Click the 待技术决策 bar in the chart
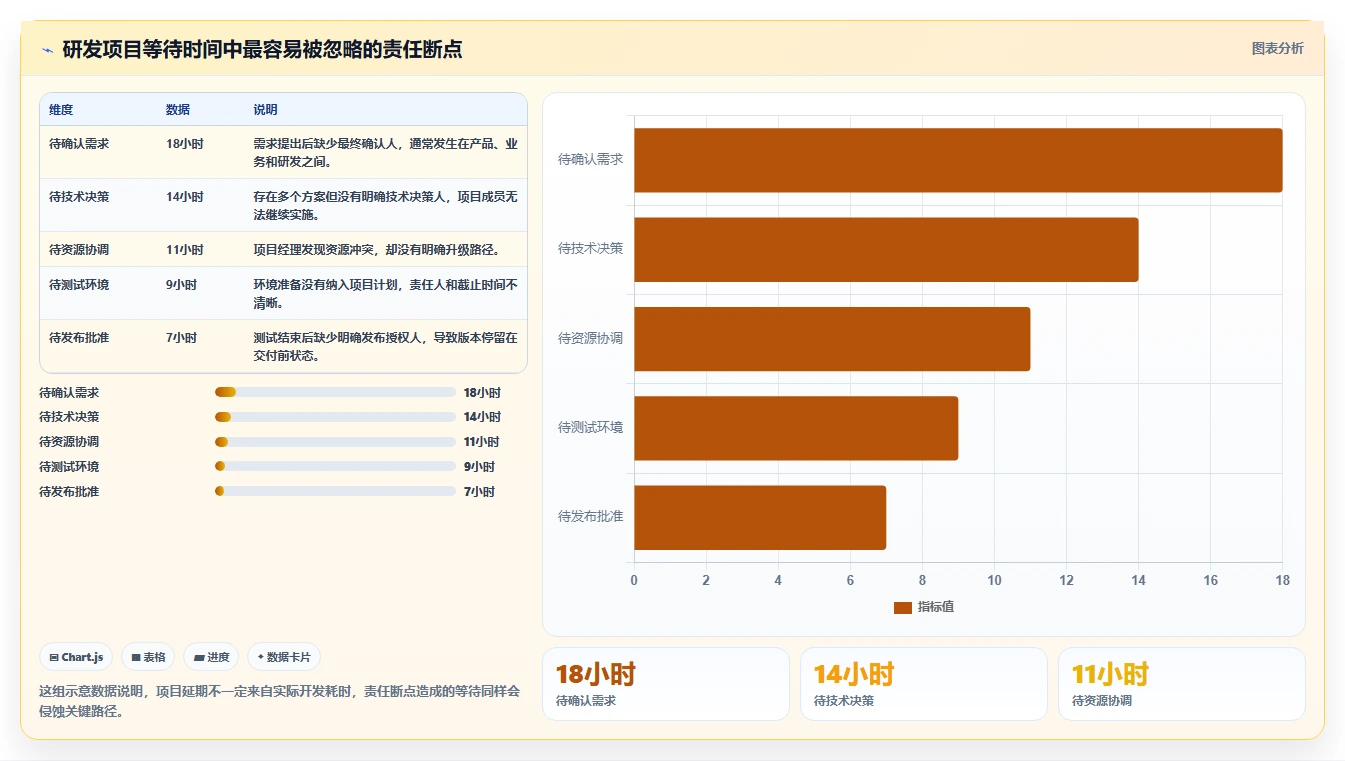The height and width of the screenshot is (761, 1345). pos(886,249)
